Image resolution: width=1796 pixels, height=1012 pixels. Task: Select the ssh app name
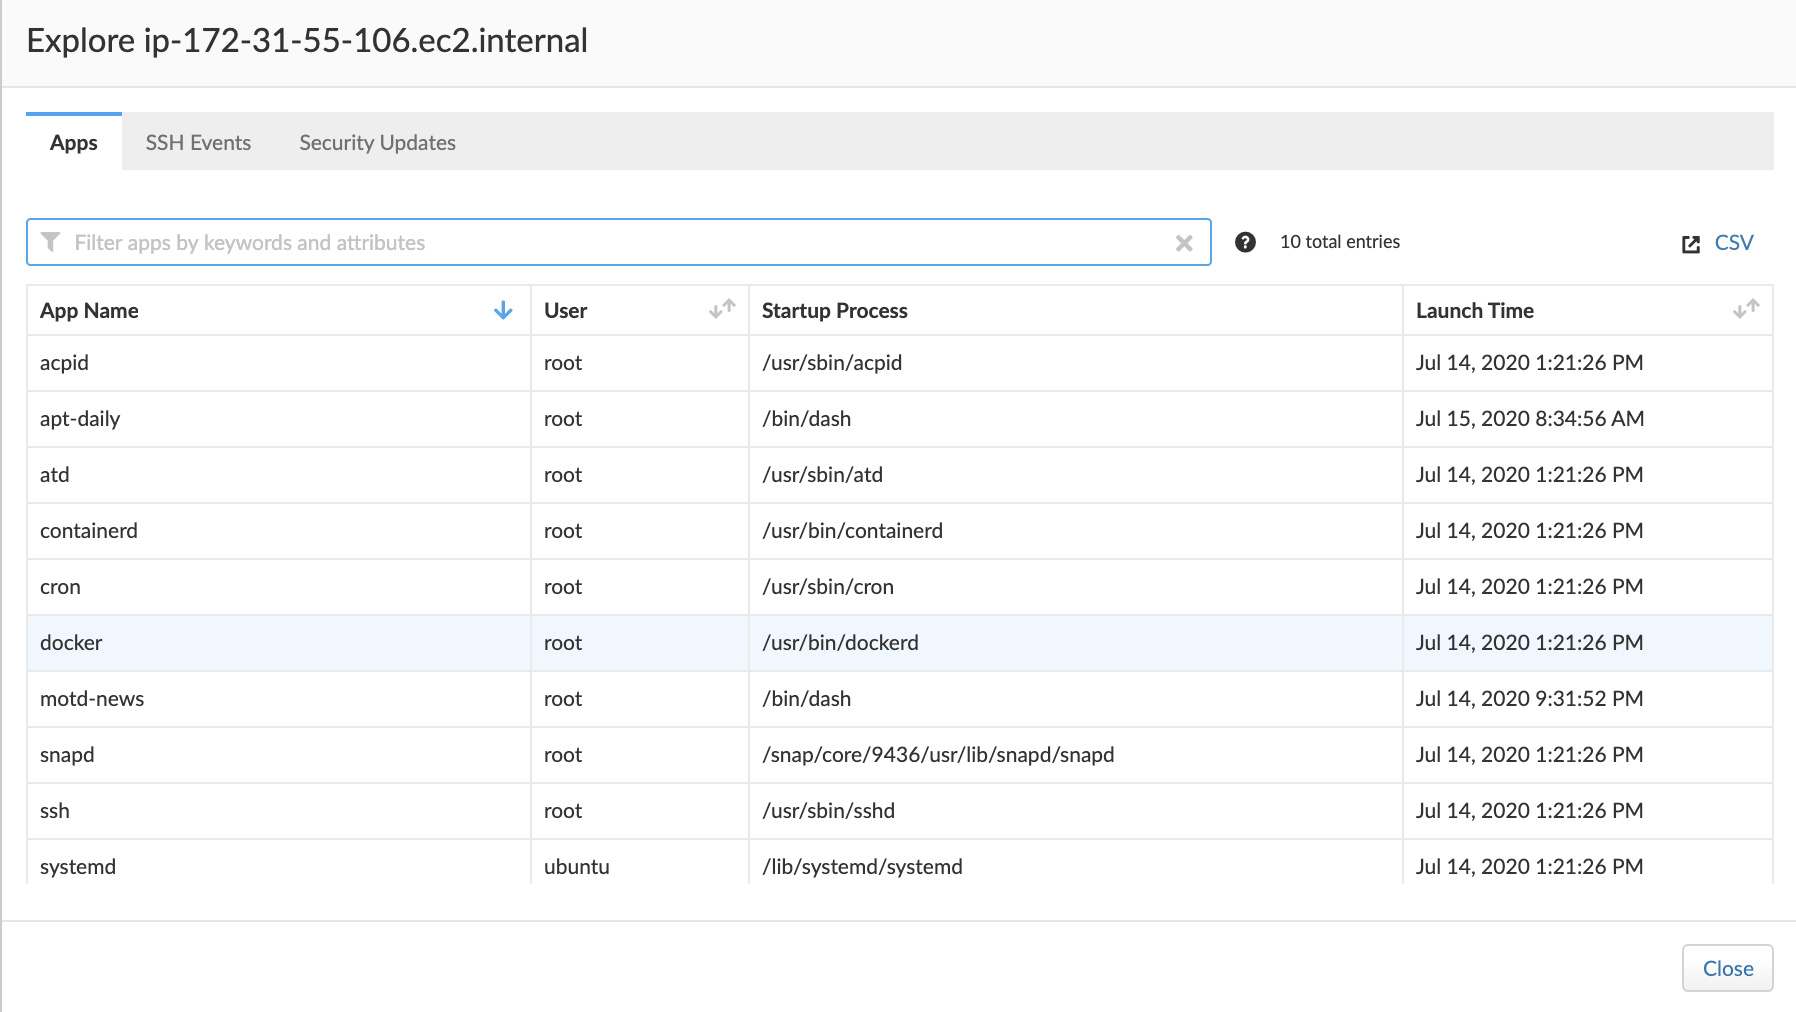tap(55, 811)
